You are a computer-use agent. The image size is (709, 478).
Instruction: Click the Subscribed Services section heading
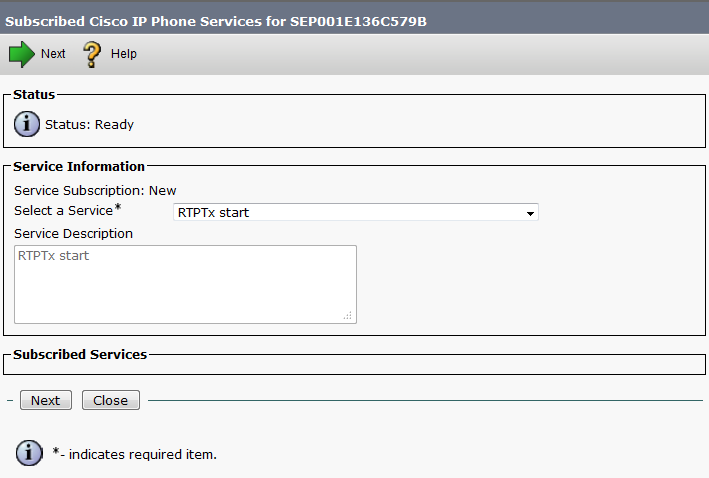point(80,354)
